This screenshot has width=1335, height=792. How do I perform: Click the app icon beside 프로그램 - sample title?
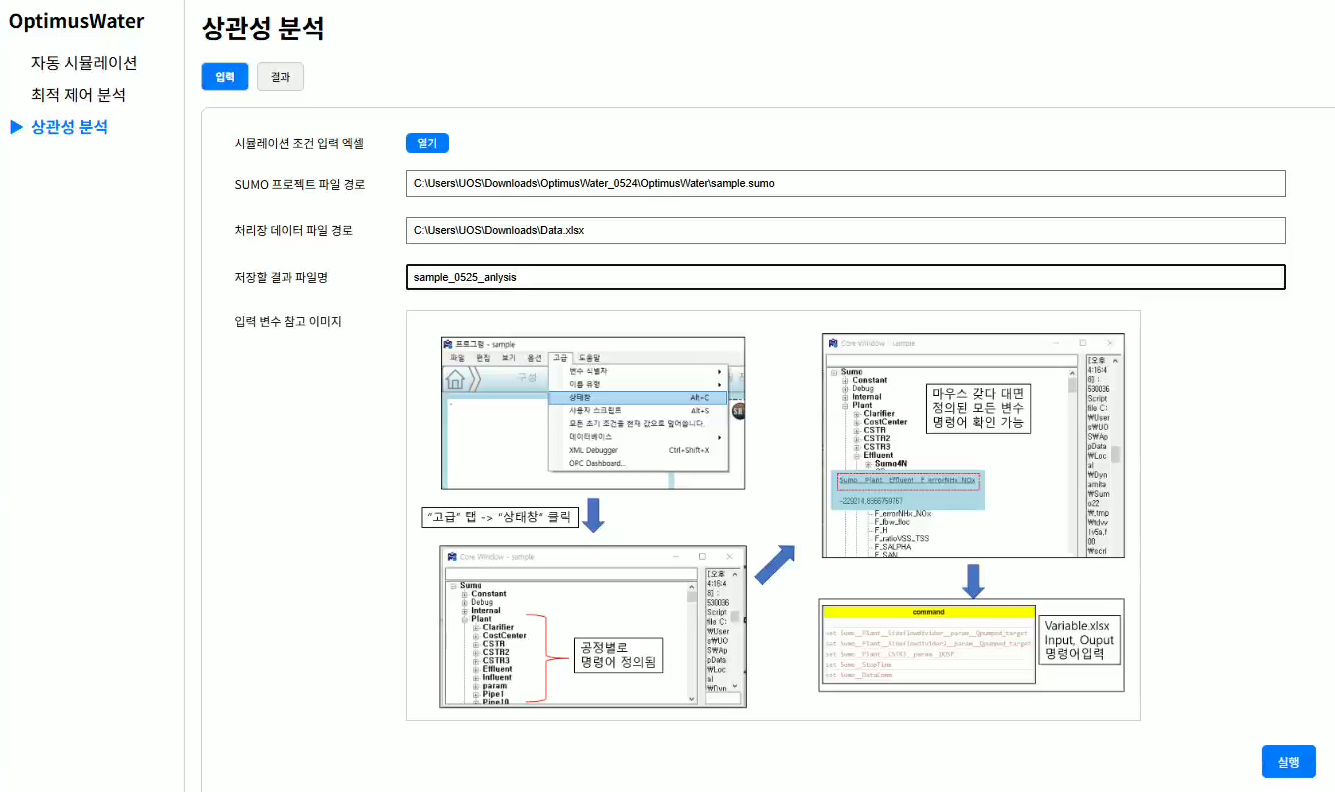(449, 344)
